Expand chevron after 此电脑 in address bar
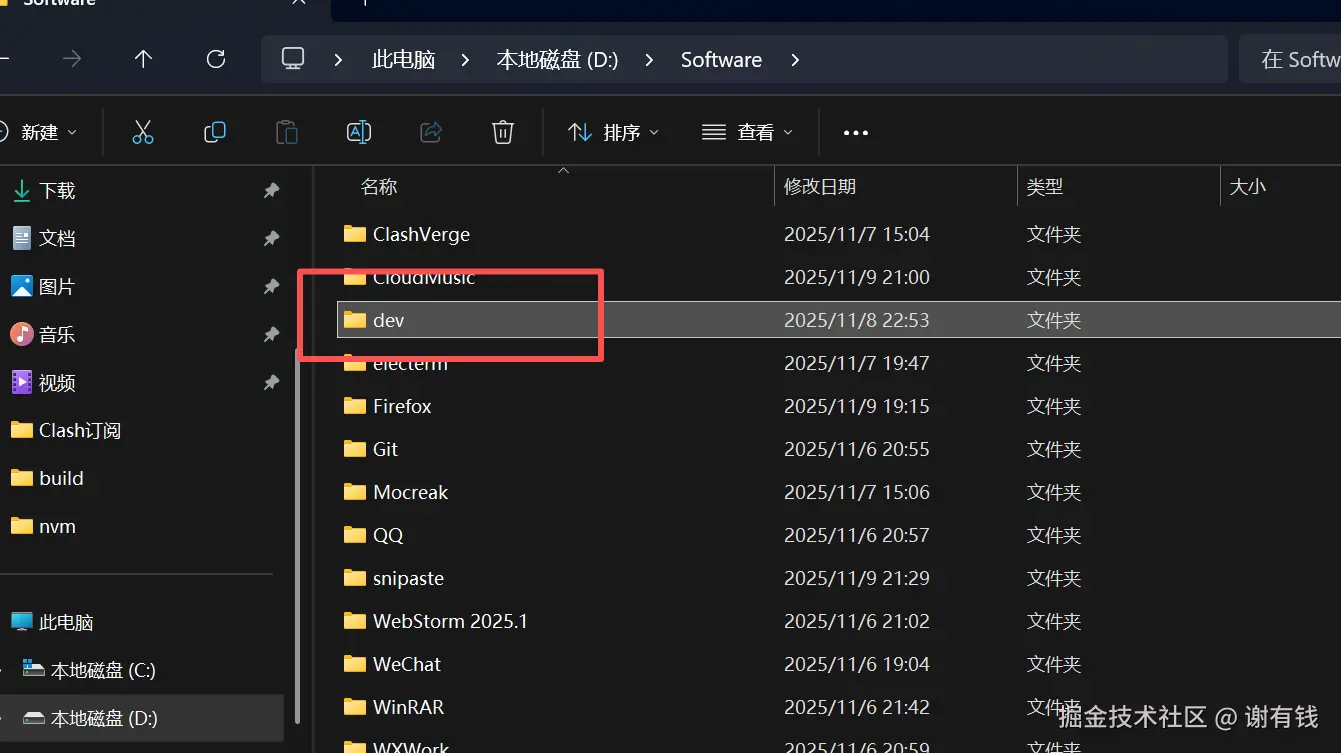This screenshot has height=753, width=1341. (465, 60)
